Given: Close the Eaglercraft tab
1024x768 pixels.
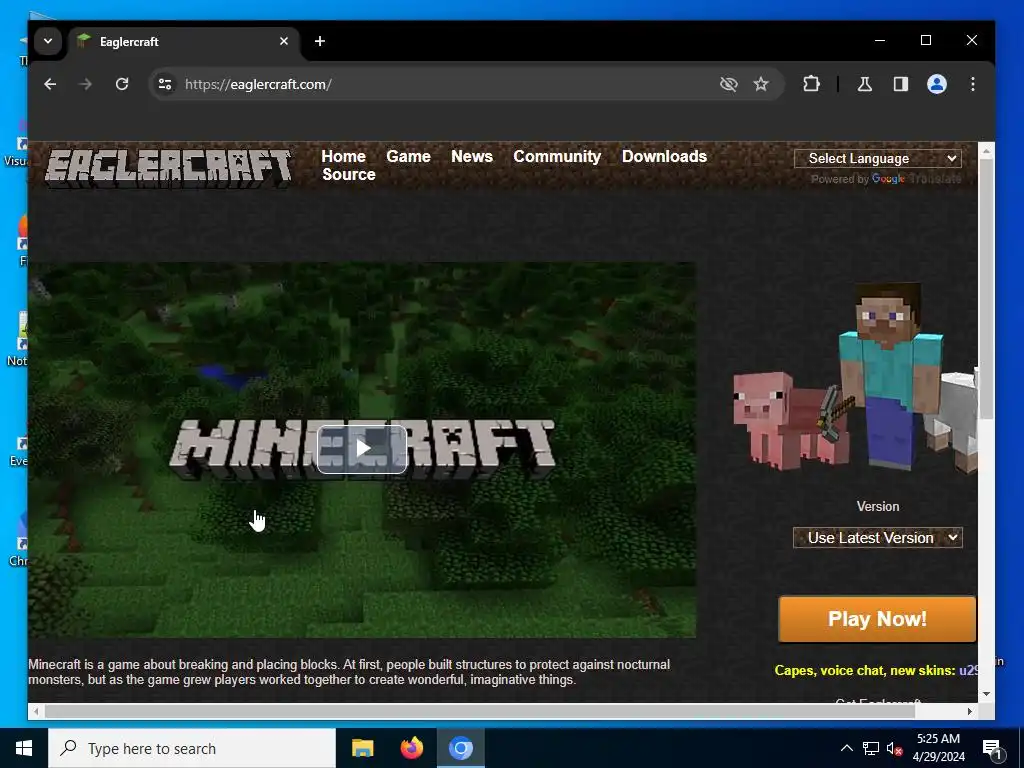Looking at the screenshot, I should (x=283, y=41).
